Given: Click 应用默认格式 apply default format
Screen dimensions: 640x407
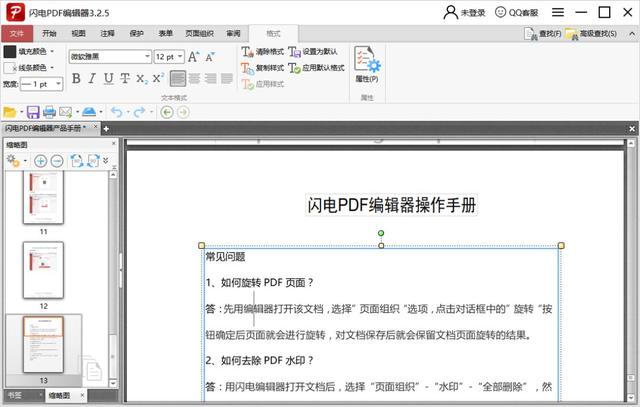Looking at the screenshot, I should click(x=316, y=68).
